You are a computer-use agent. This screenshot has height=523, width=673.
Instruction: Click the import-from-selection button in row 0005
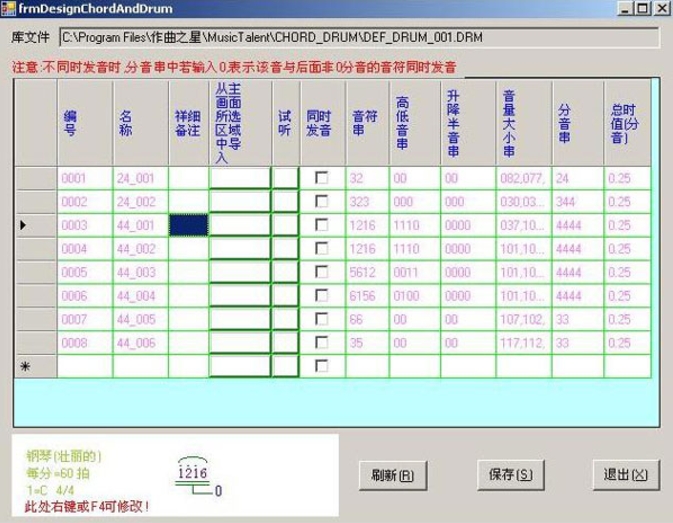[x=240, y=272]
